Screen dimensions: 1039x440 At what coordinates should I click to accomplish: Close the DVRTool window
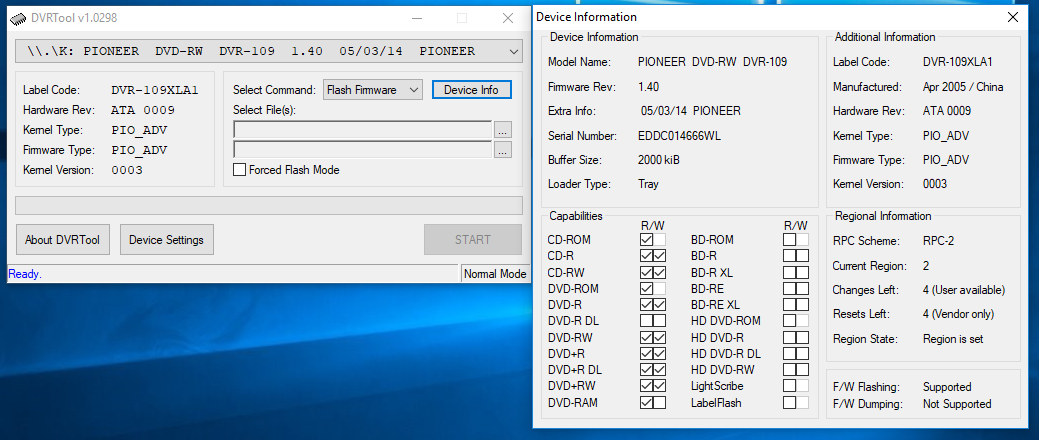pos(508,19)
